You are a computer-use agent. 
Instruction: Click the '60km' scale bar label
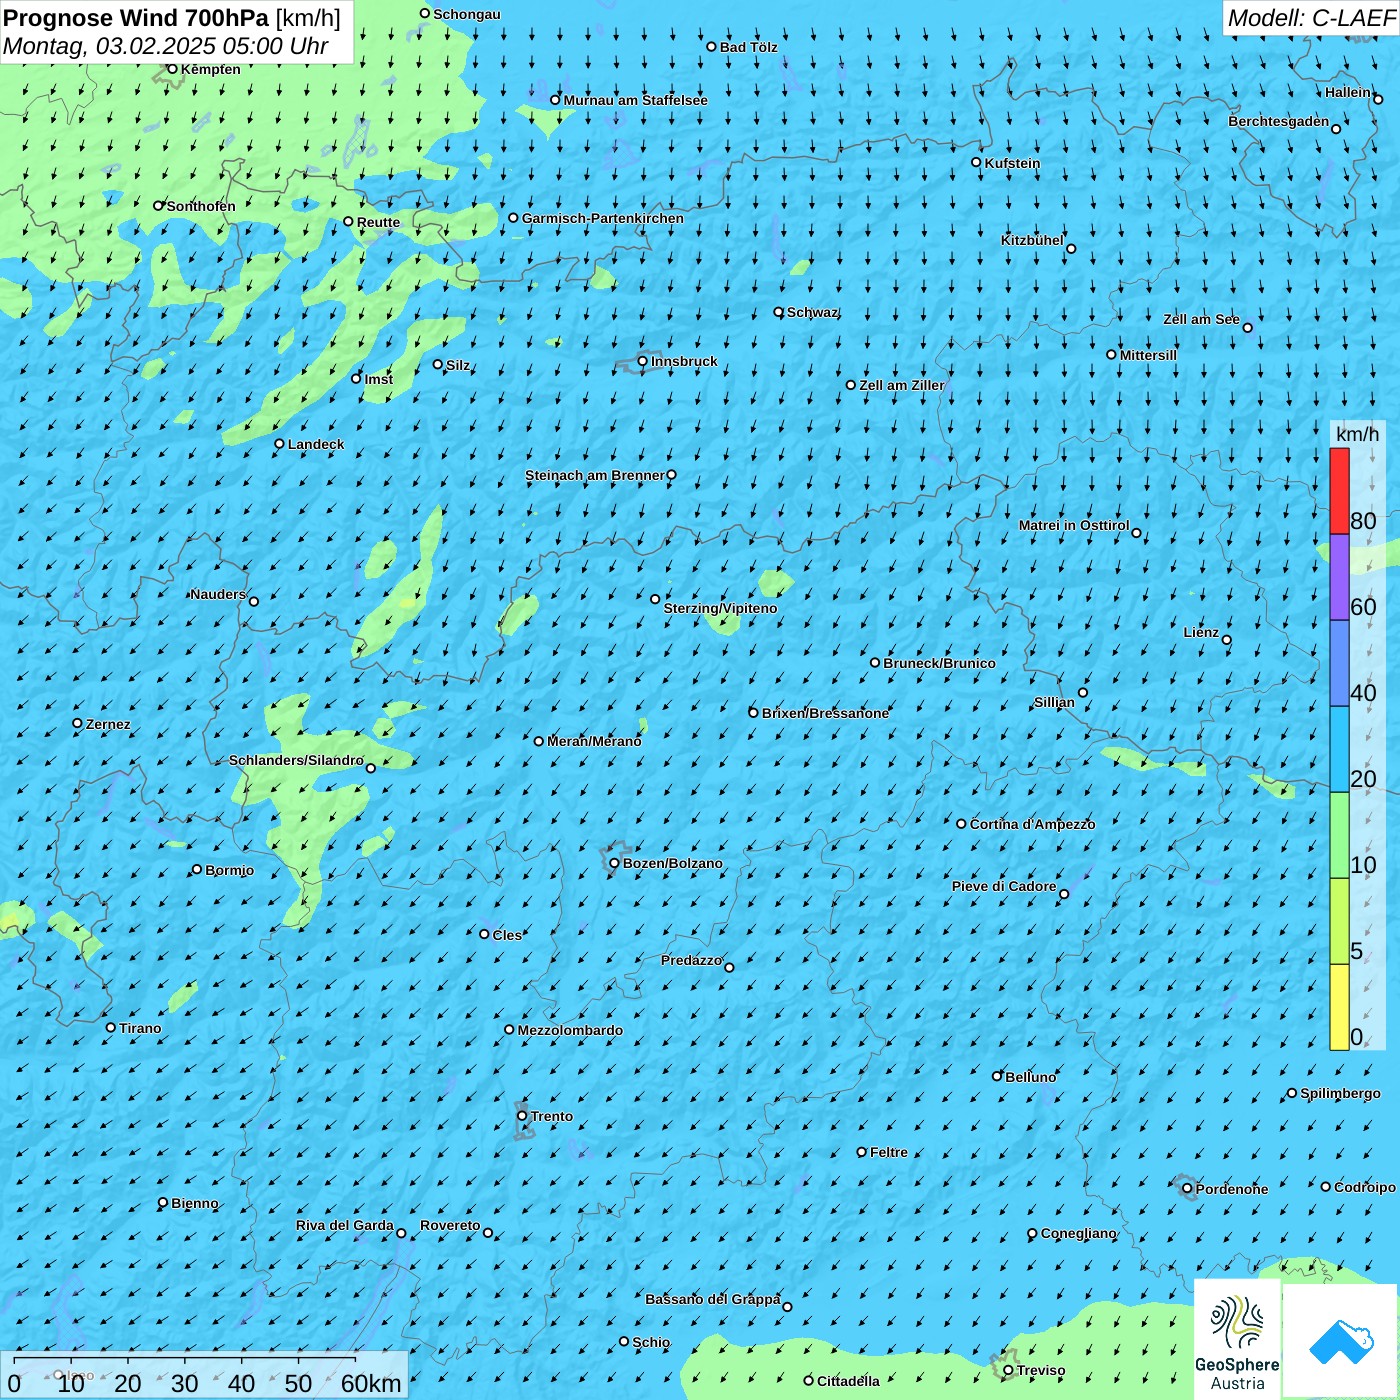click(371, 1383)
